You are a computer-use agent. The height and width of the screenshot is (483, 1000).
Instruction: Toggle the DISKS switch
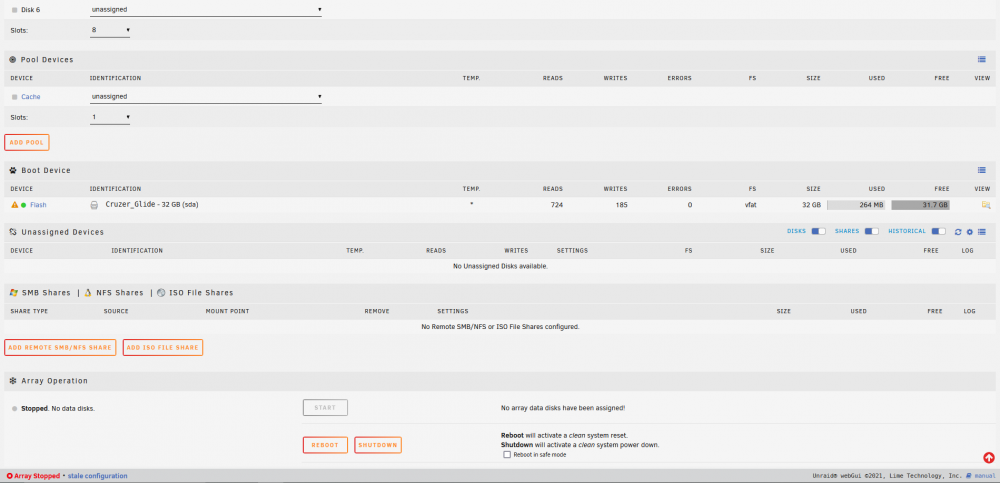point(818,231)
